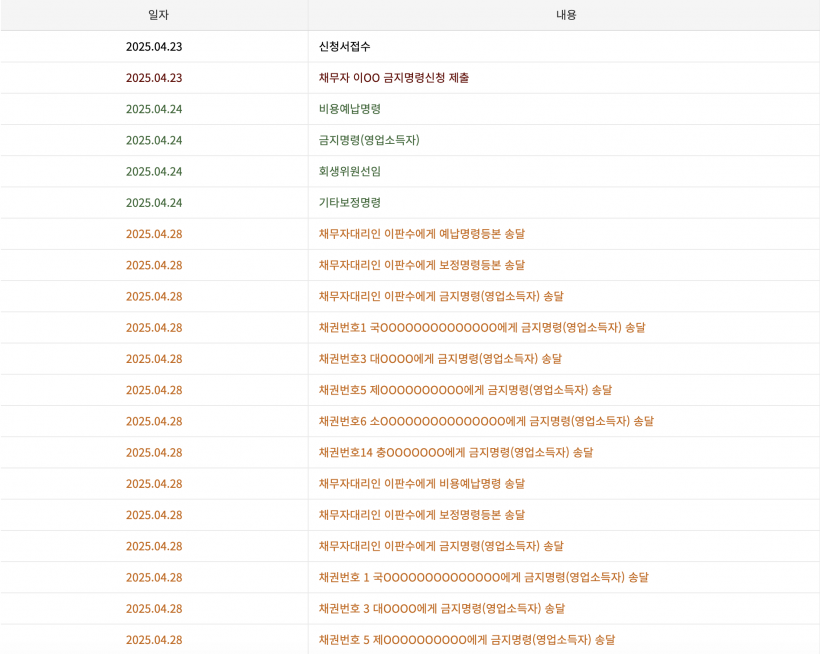Open 채무자 이OO 금지명령신청 제출 entry

394,78
